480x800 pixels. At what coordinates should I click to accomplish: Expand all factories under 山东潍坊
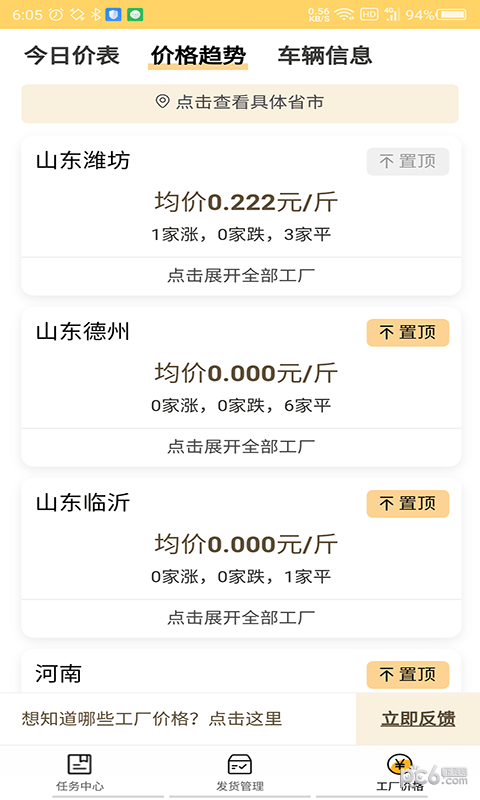pyautogui.click(x=241, y=276)
